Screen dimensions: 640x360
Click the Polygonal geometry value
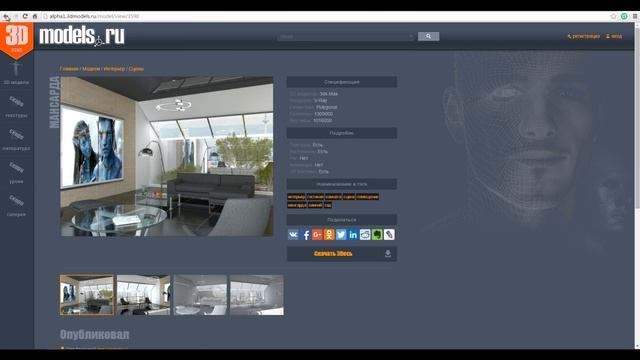coord(327,107)
